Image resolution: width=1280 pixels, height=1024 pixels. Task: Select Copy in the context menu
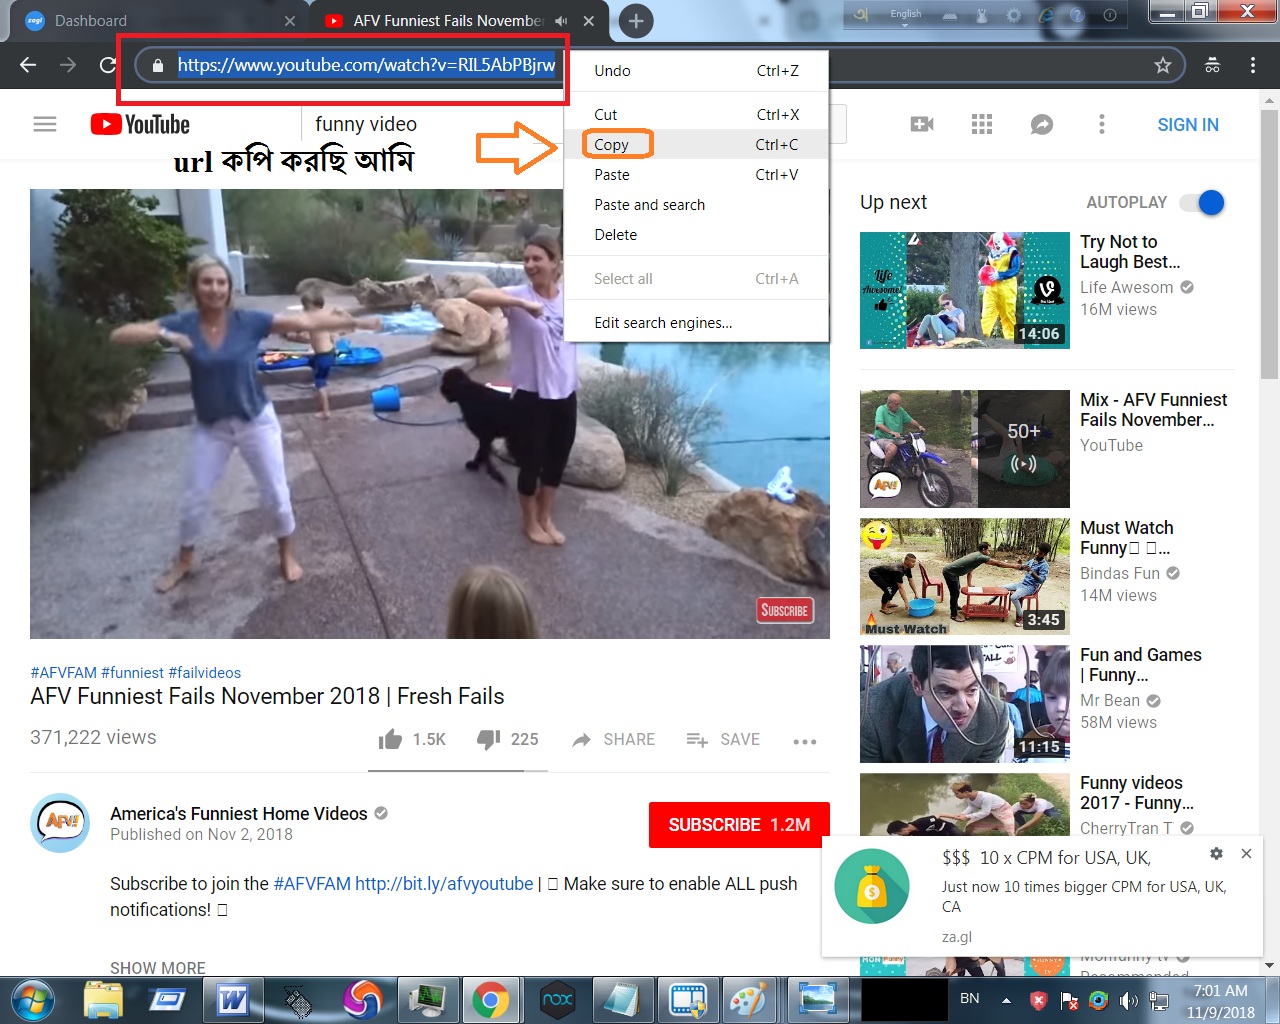pyautogui.click(x=696, y=145)
